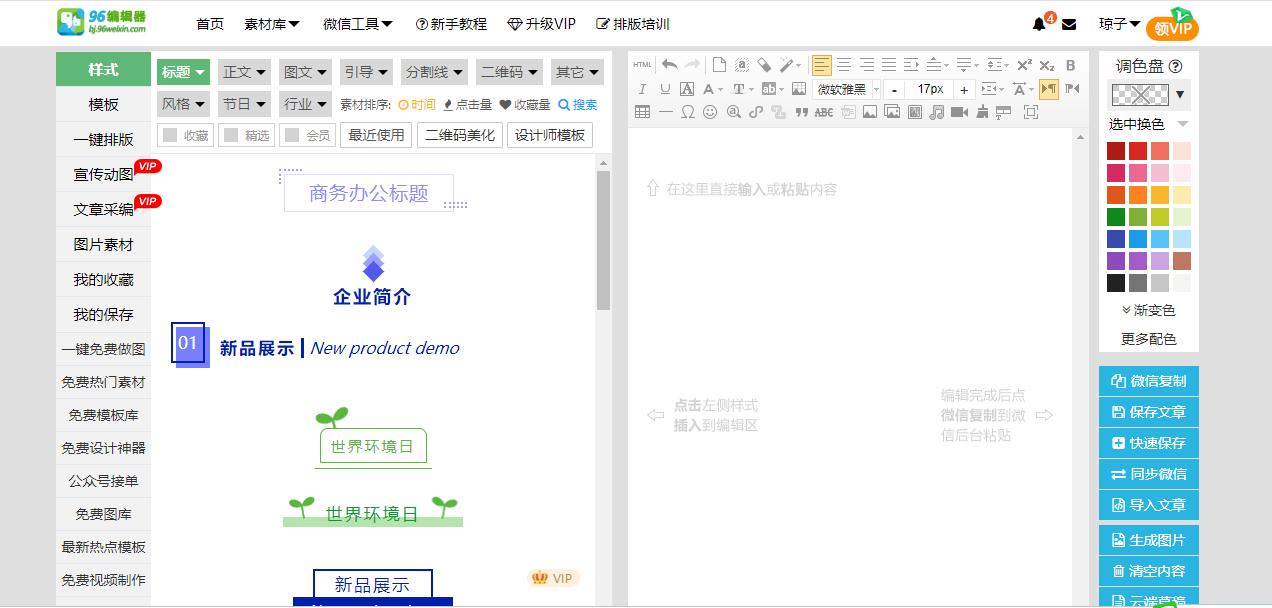The image size is (1272, 608).
Task: Insert a special character with the Omega icon
Action: (x=688, y=112)
